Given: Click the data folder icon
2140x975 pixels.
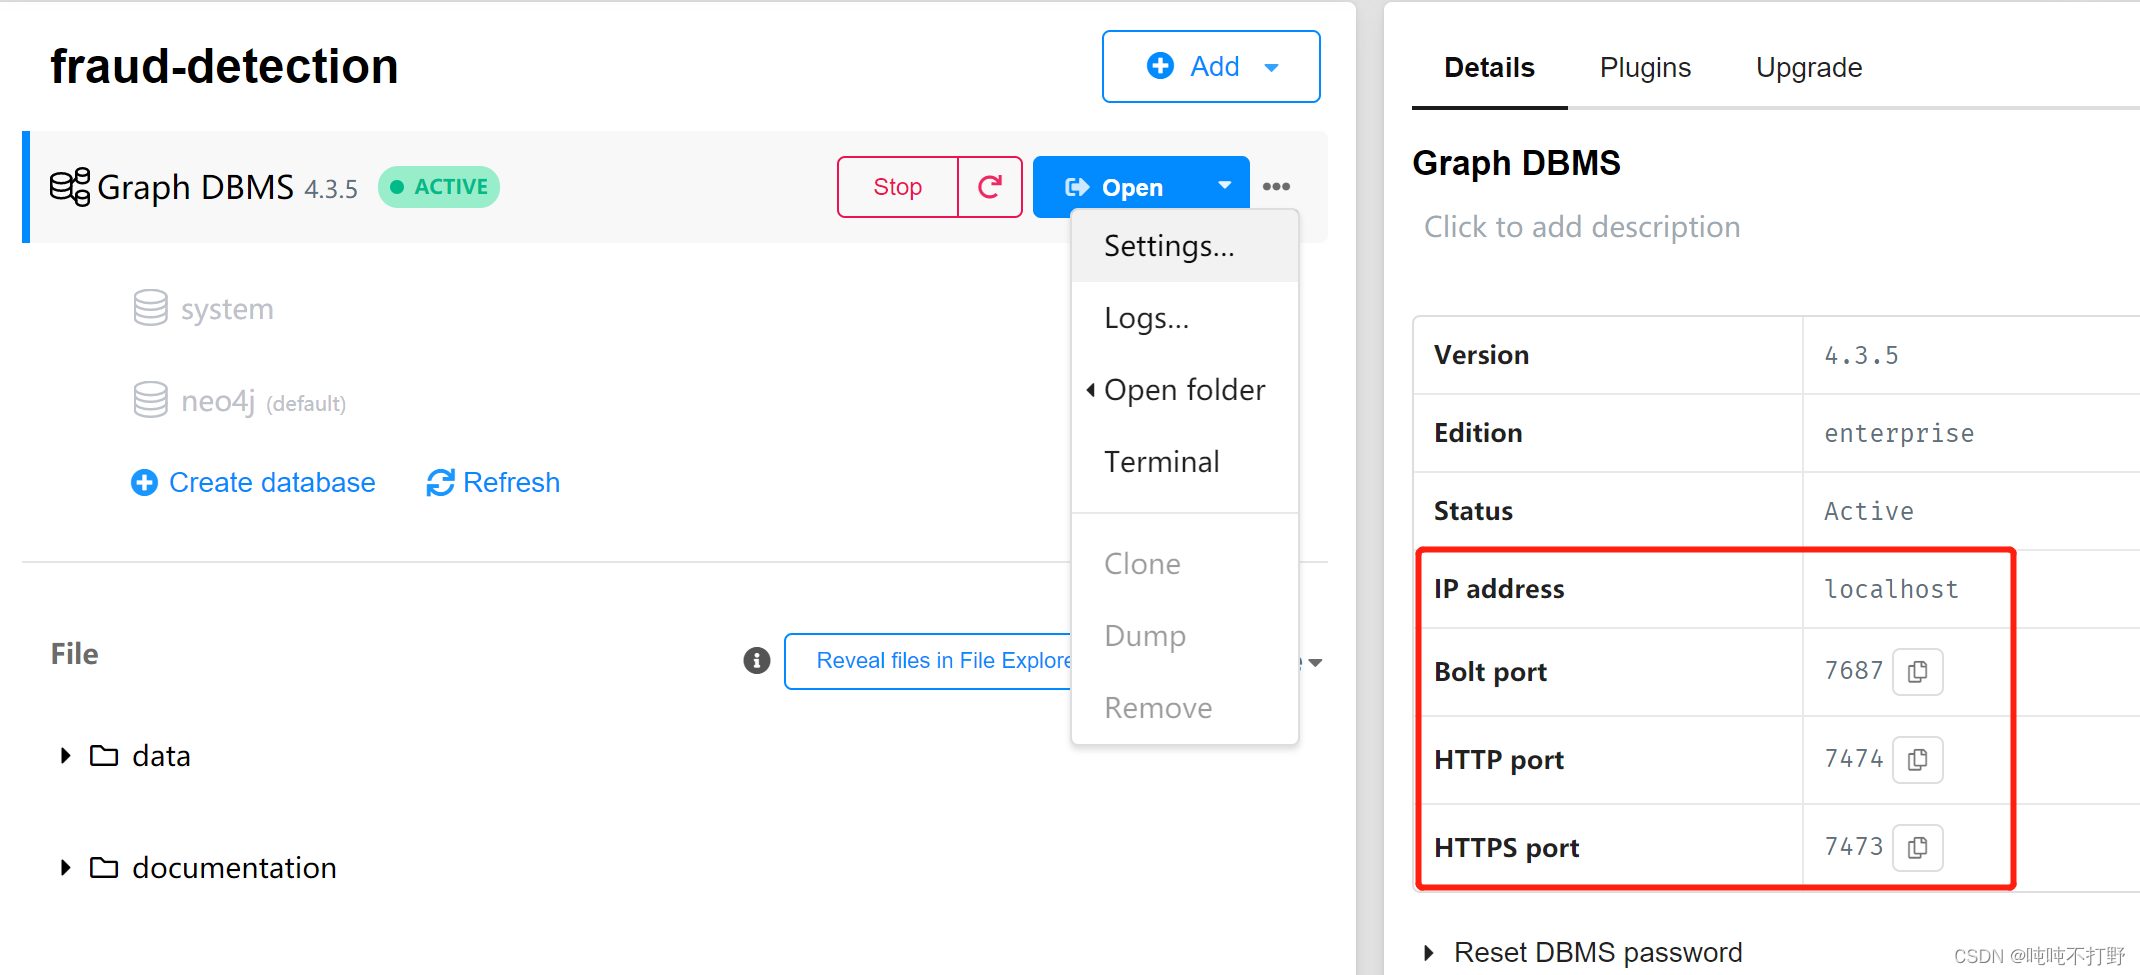Looking at the screenshot, I should click(104, 755).
